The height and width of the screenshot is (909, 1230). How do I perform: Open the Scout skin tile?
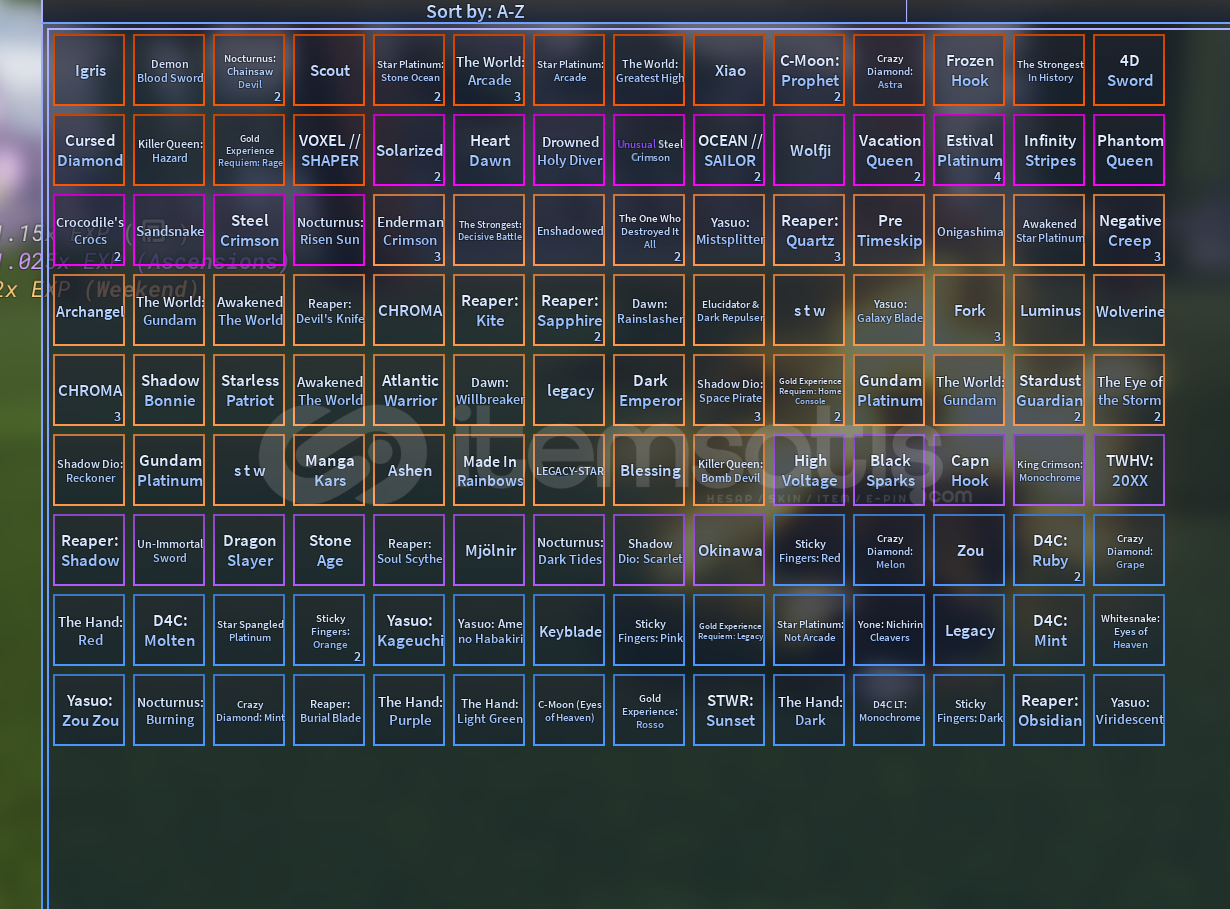tap(330, 71)
